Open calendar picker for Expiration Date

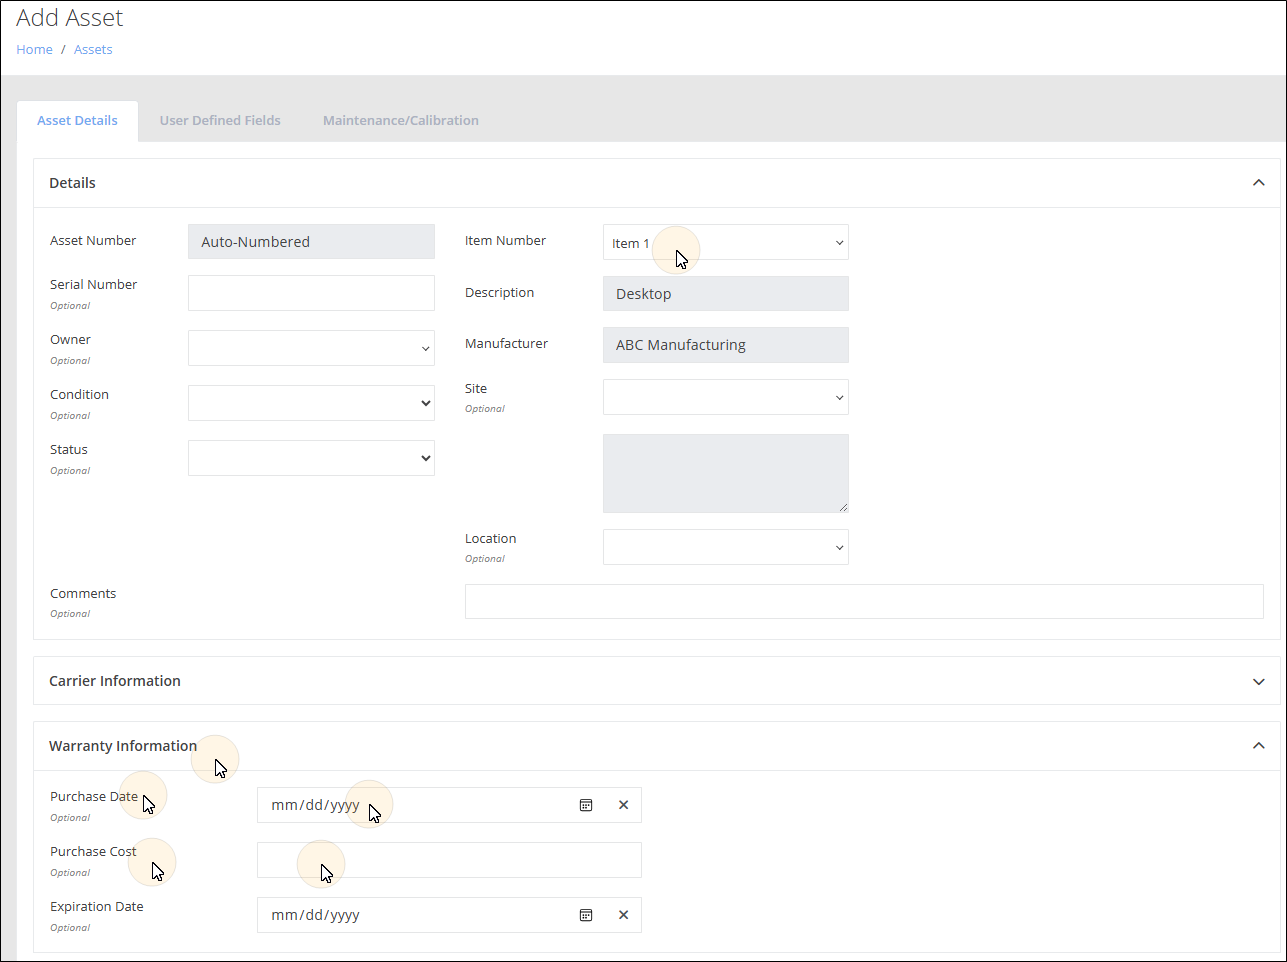[586, 915]
